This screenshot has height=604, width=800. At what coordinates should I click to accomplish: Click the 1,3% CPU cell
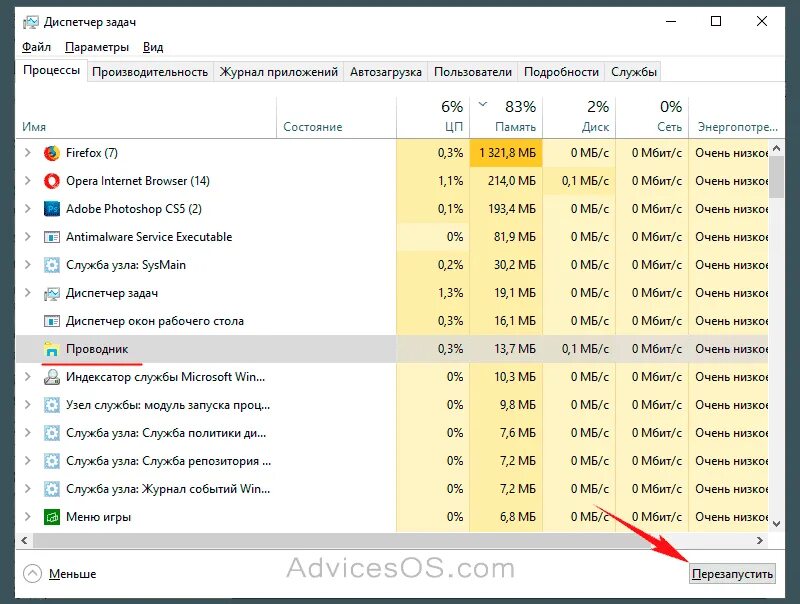coord(433,293)
